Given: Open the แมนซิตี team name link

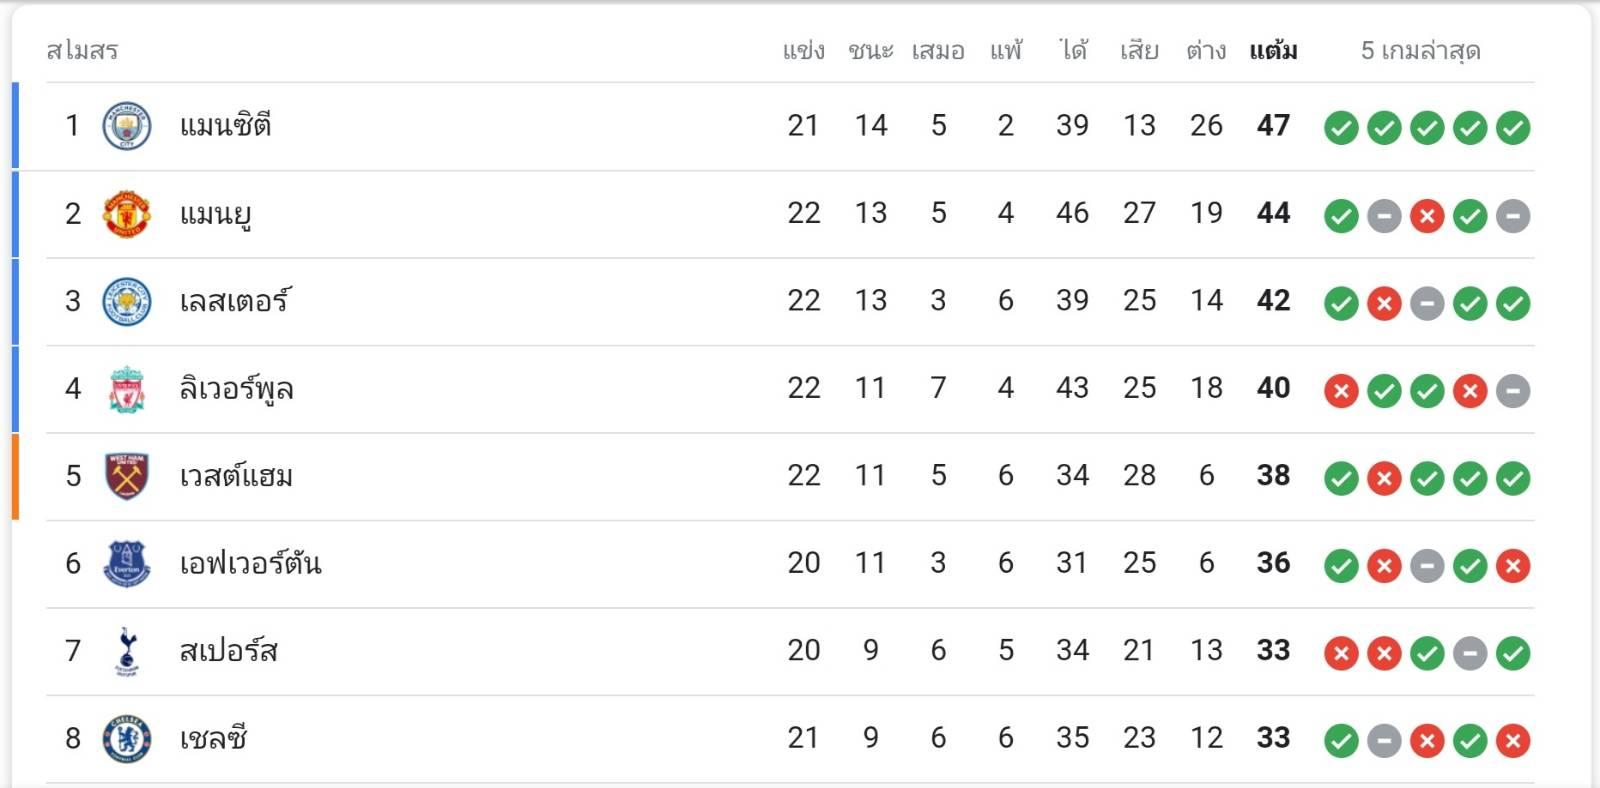Looking at the screenshot, I should coord(225,126).
